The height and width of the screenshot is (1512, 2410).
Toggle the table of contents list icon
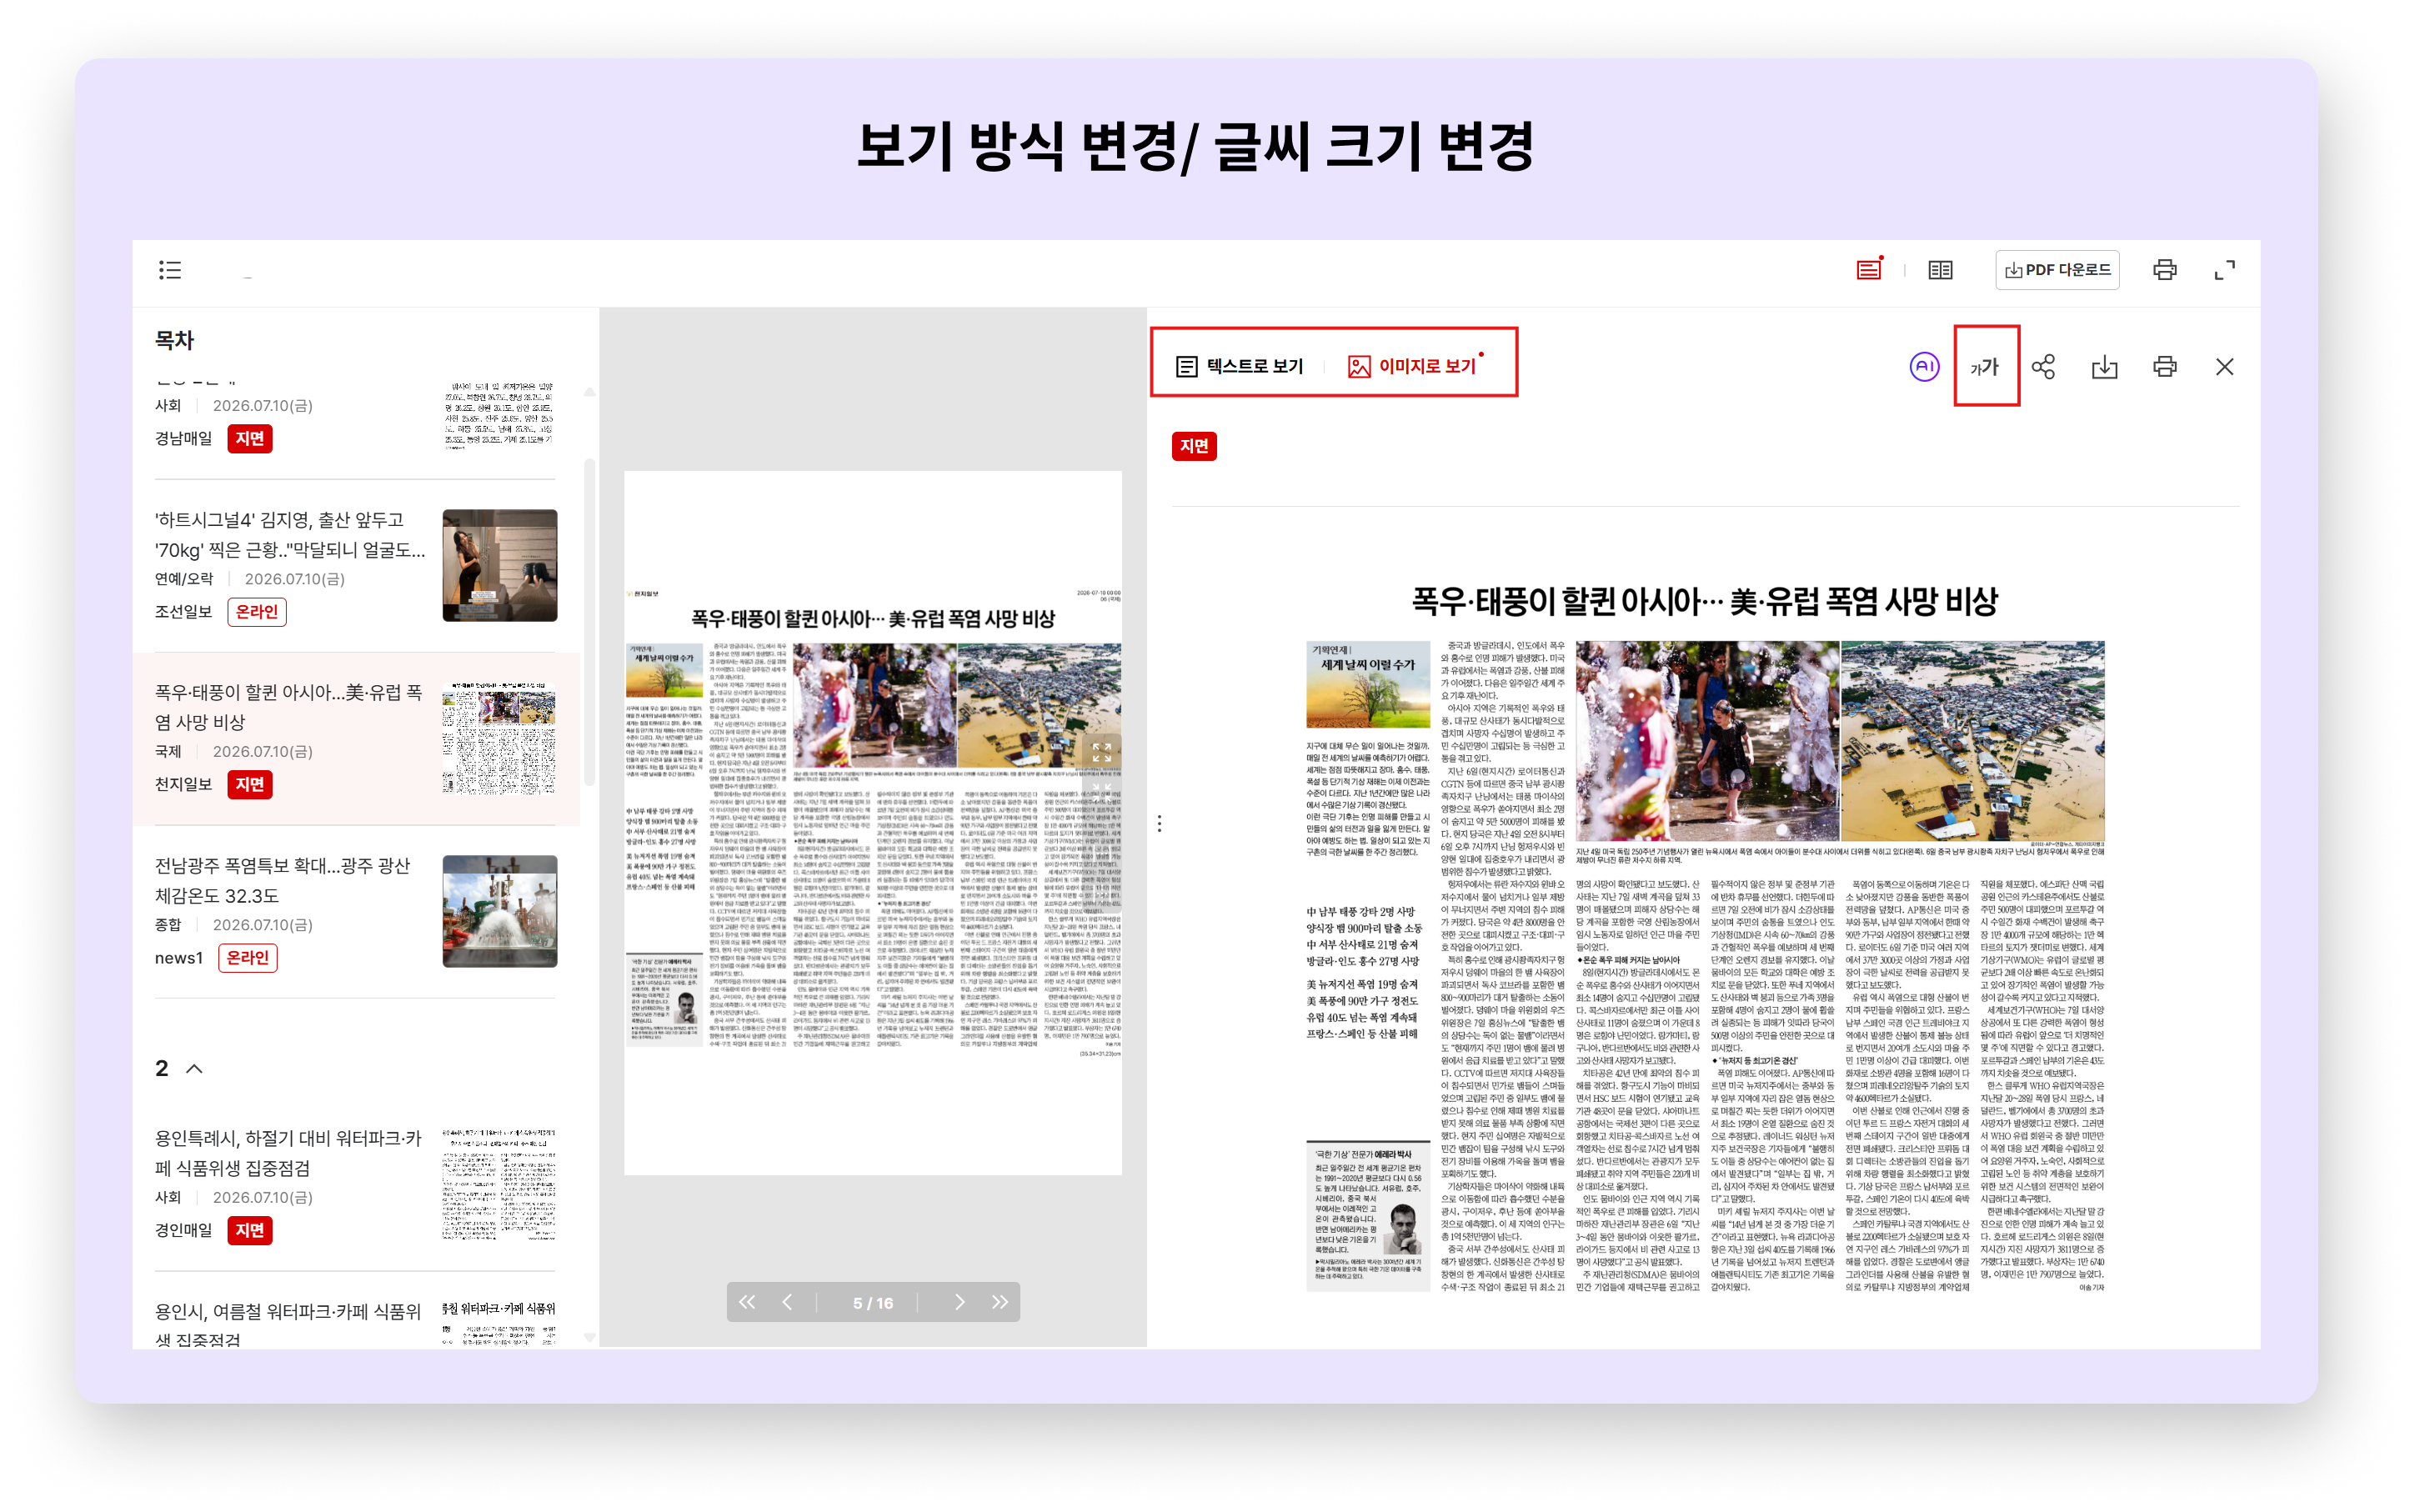tap(169, 270)
